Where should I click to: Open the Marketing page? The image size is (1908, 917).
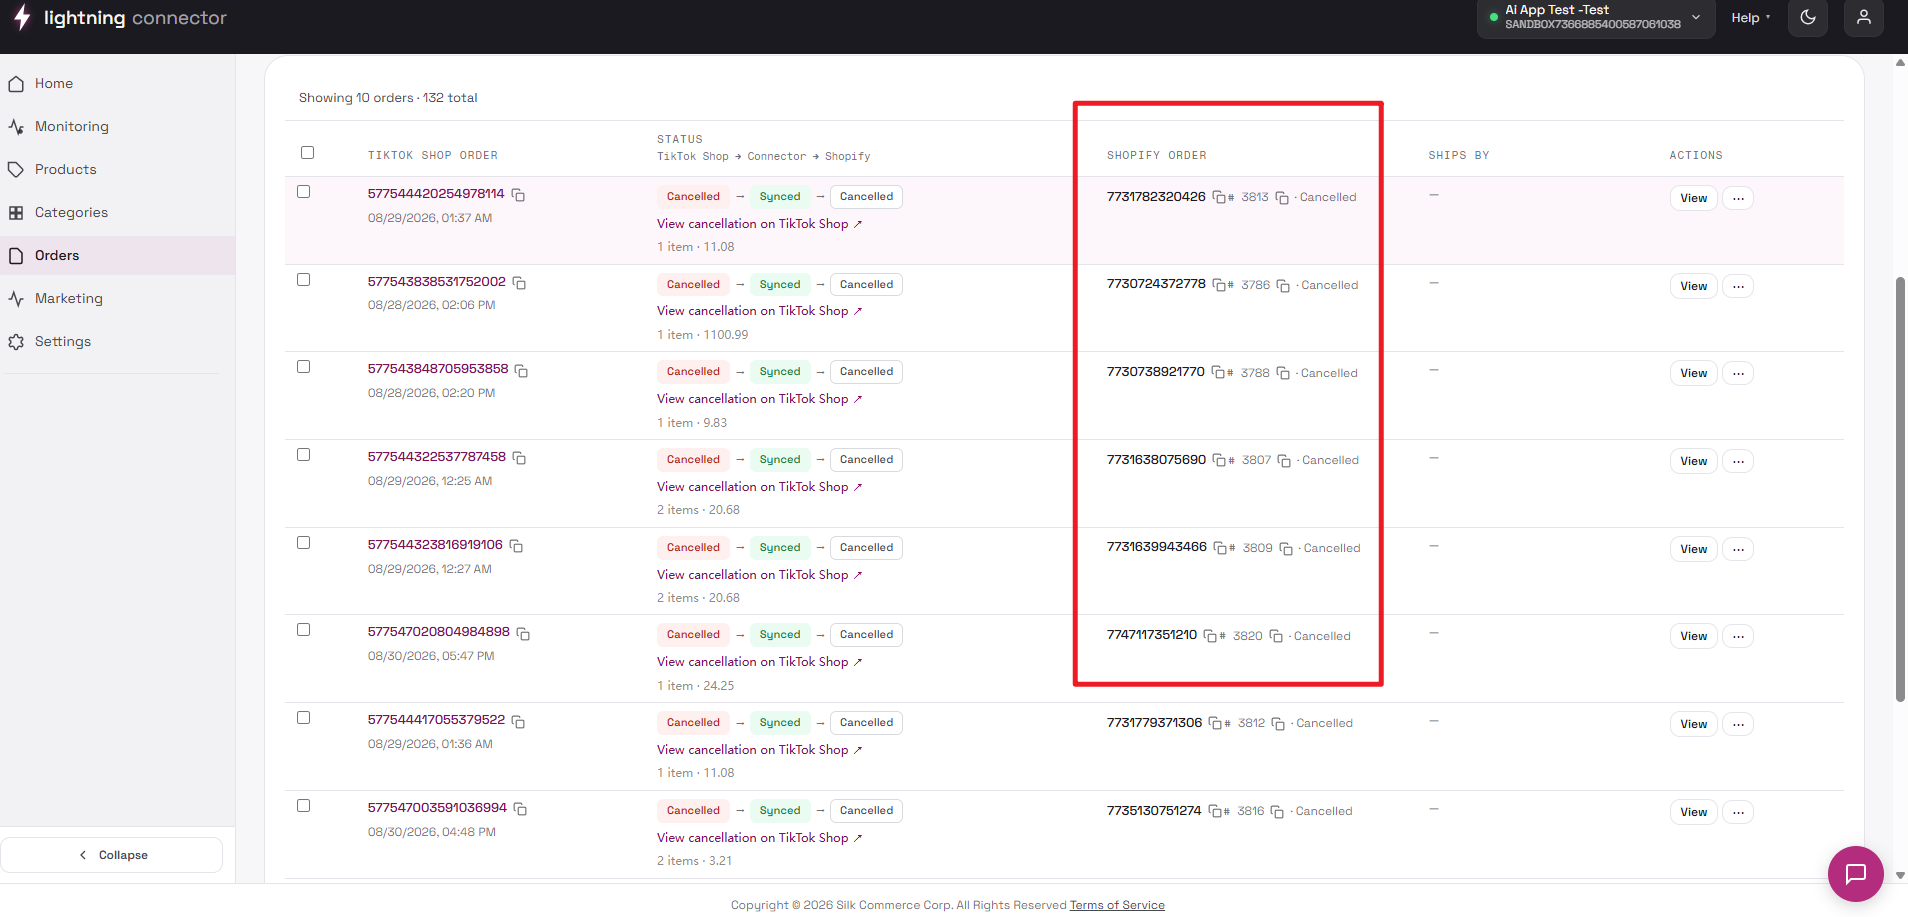118,298
